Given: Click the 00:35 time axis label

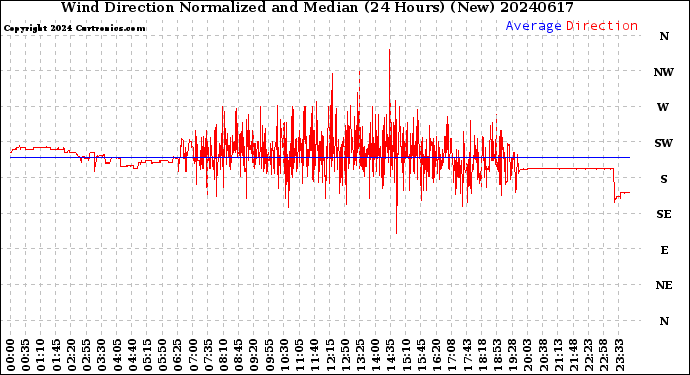Looking at the screenshot, I should (x=26, y=355).
